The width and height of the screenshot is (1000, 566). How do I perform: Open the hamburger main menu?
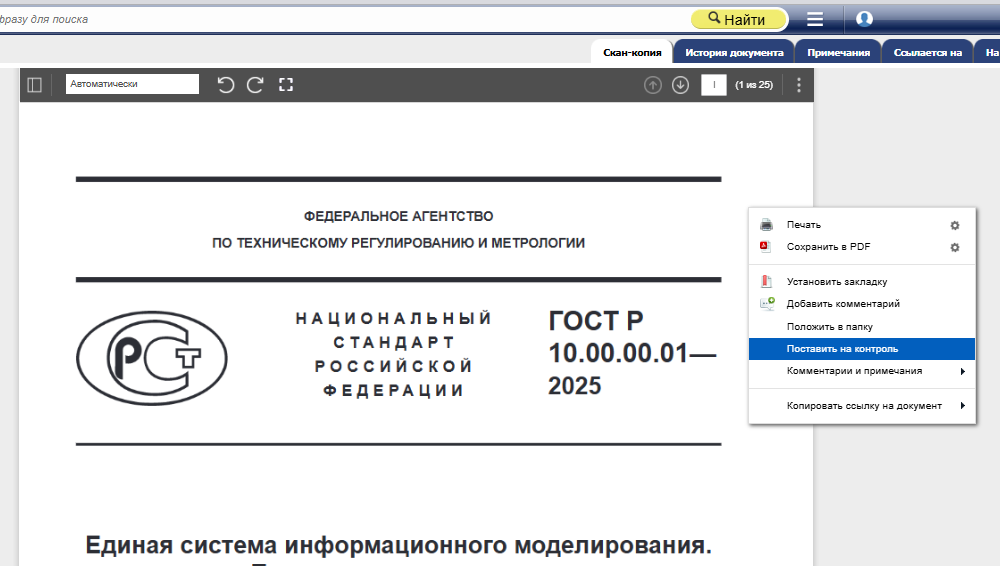[x=814, y=19]
